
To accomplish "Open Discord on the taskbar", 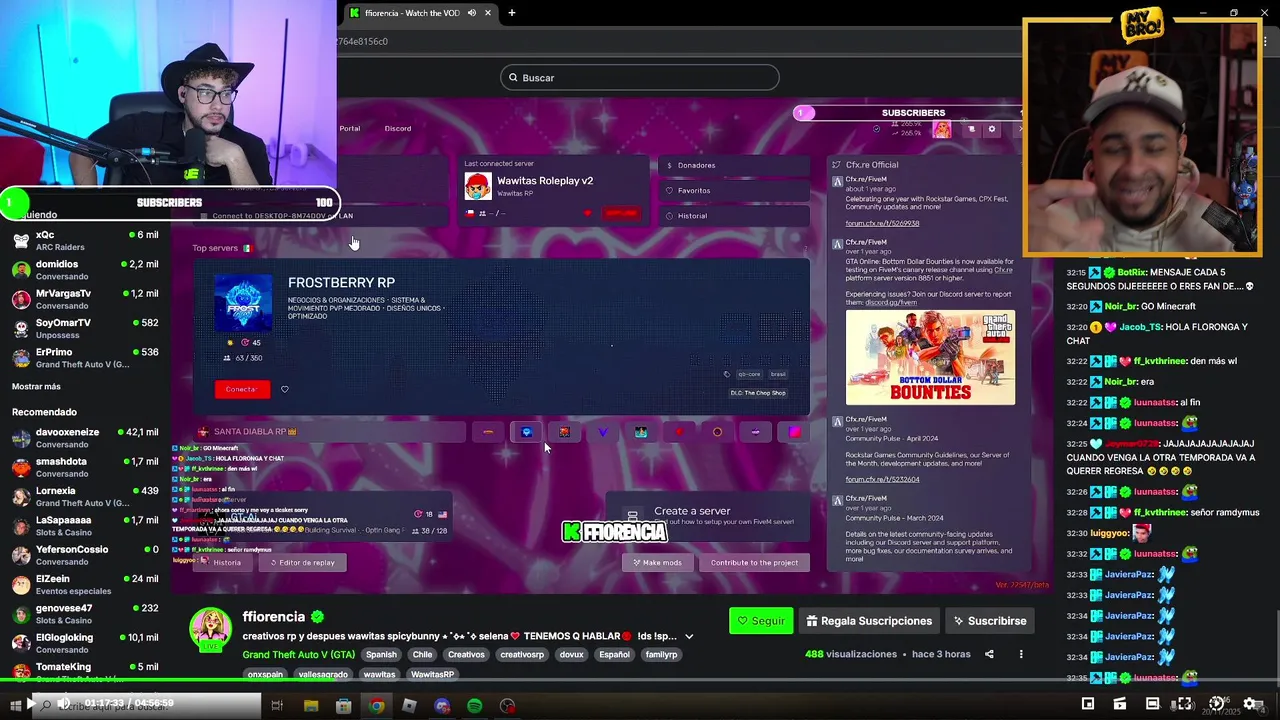I will (x=442, y=706).
